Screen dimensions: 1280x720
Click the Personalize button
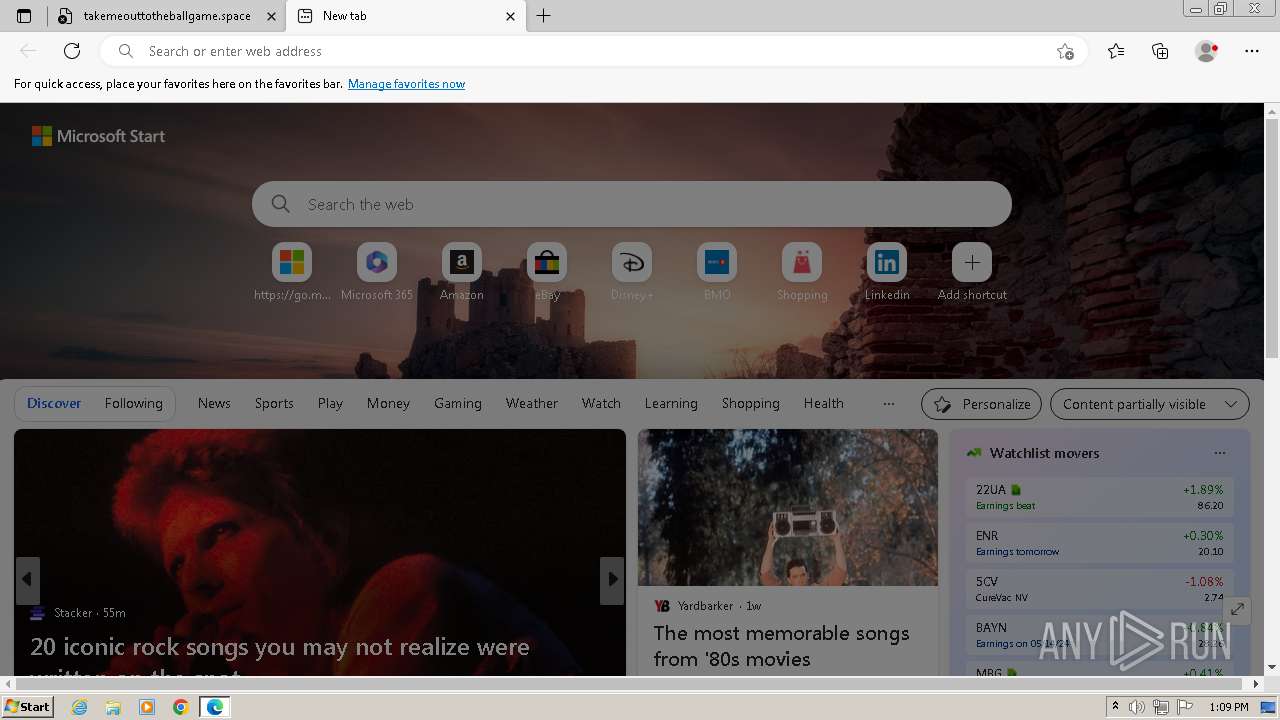pyautogui.click(x=981, y=404)
